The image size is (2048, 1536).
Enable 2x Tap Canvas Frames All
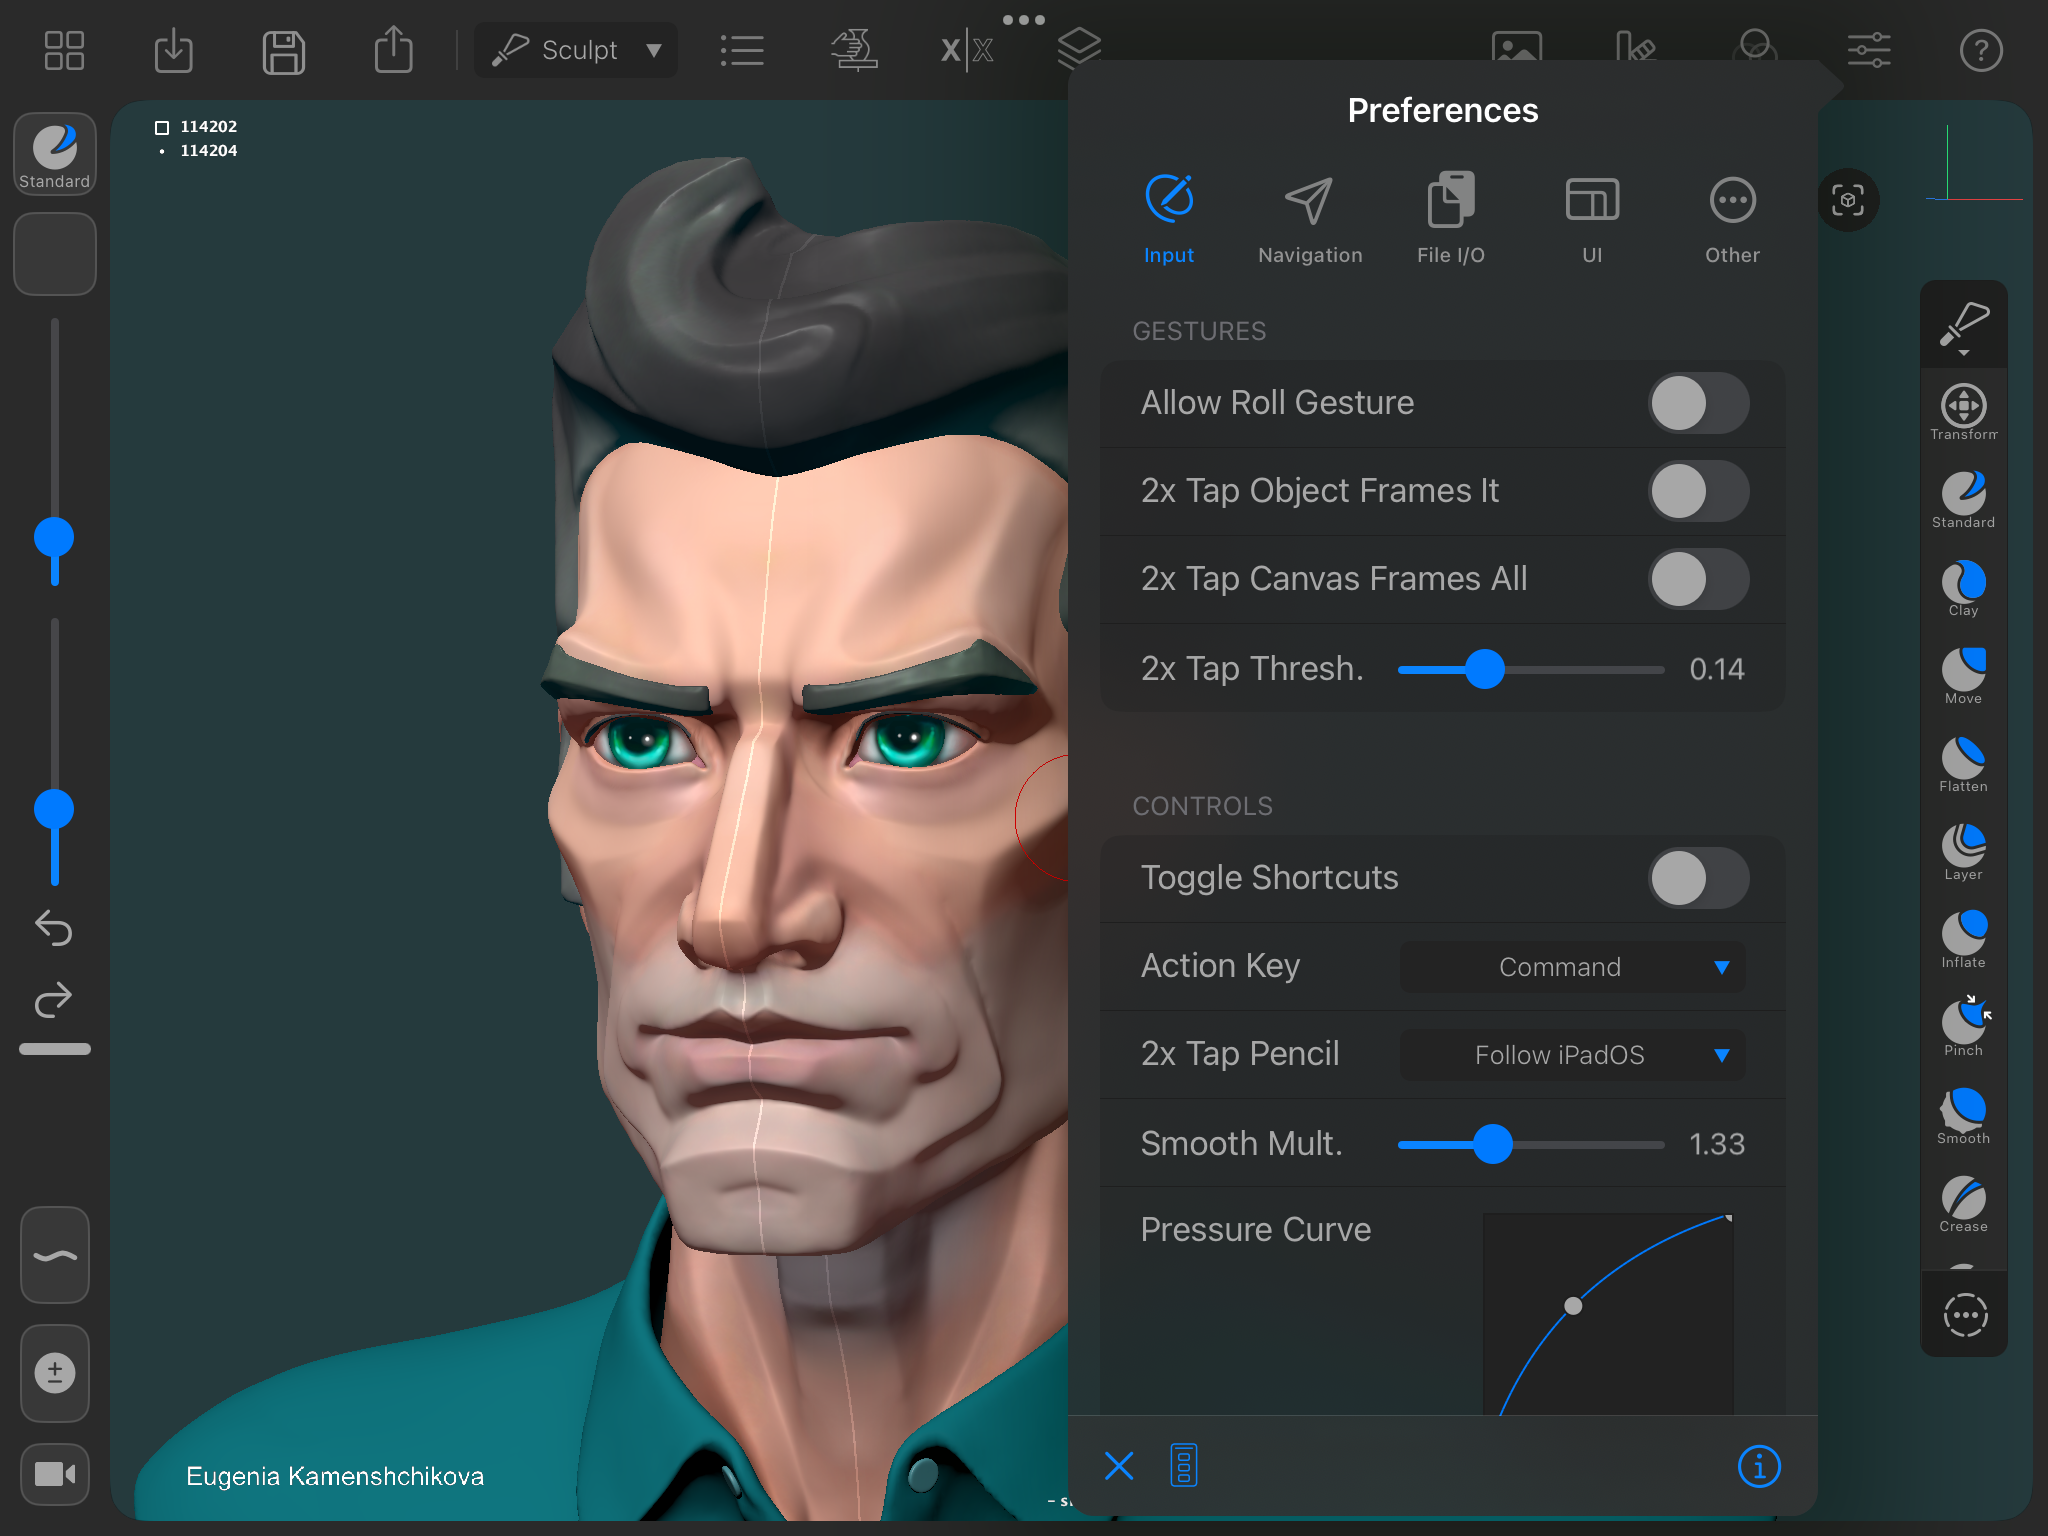[1698, 579]
